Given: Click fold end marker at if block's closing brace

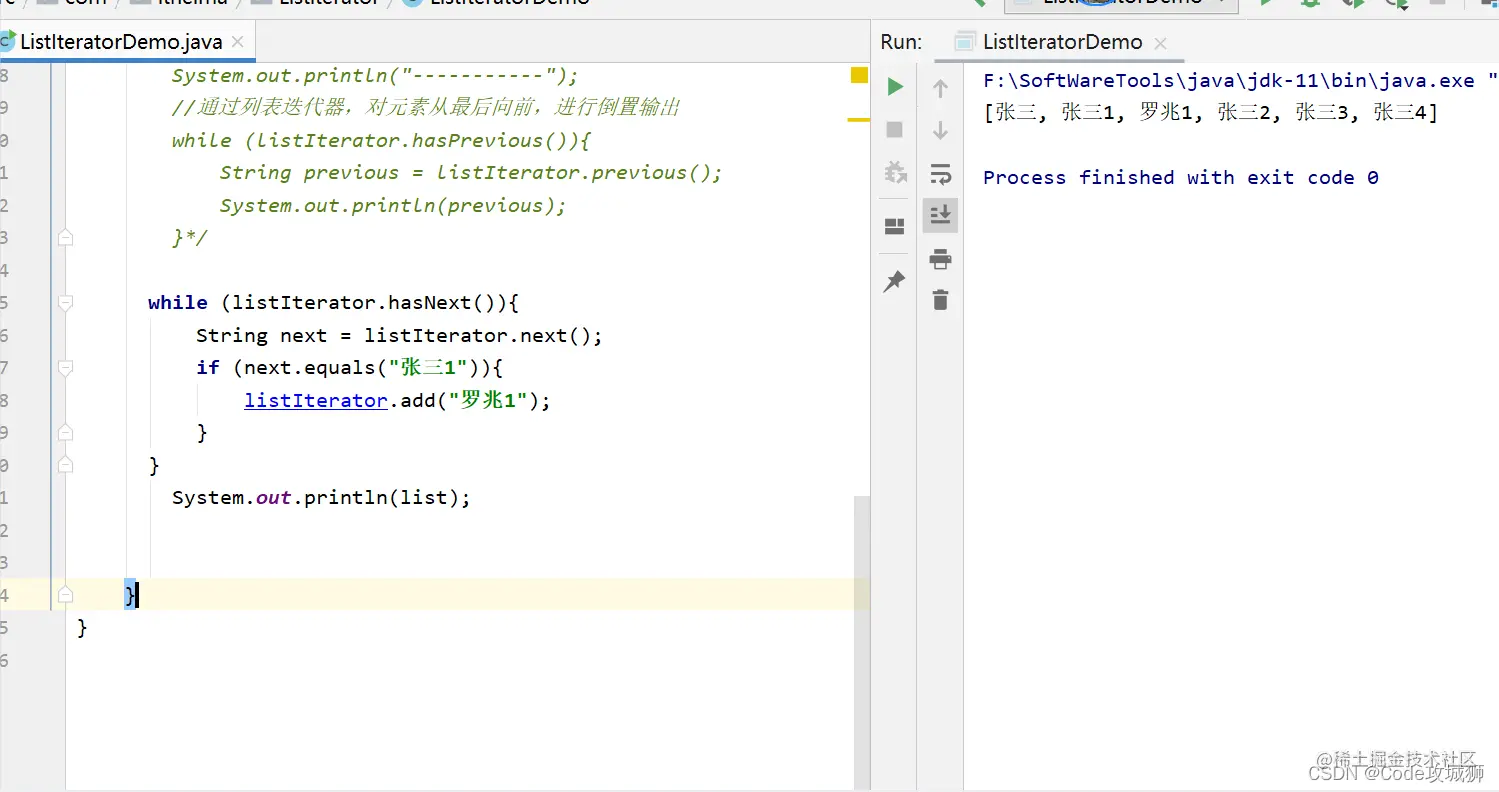Looking at the screenshot, I should [x=65, y=432].
